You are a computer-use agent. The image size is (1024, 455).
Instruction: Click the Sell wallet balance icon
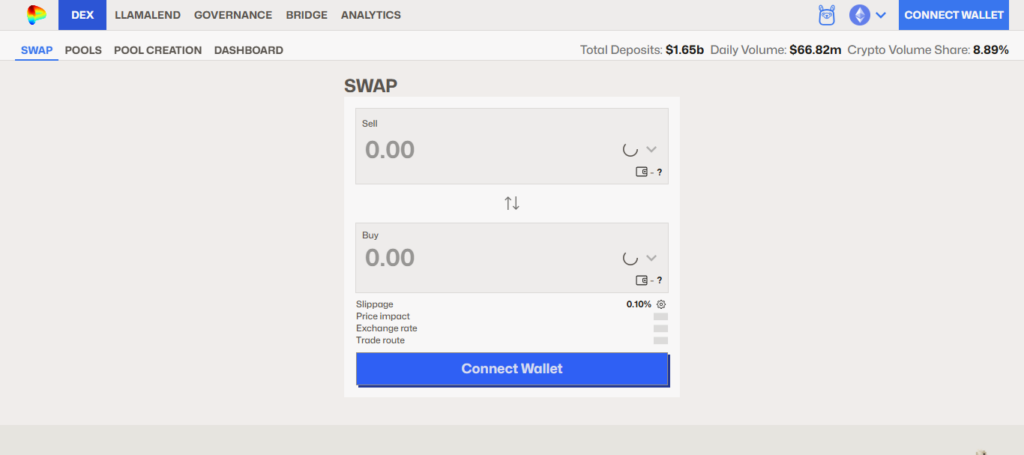[x=641, y=172]
